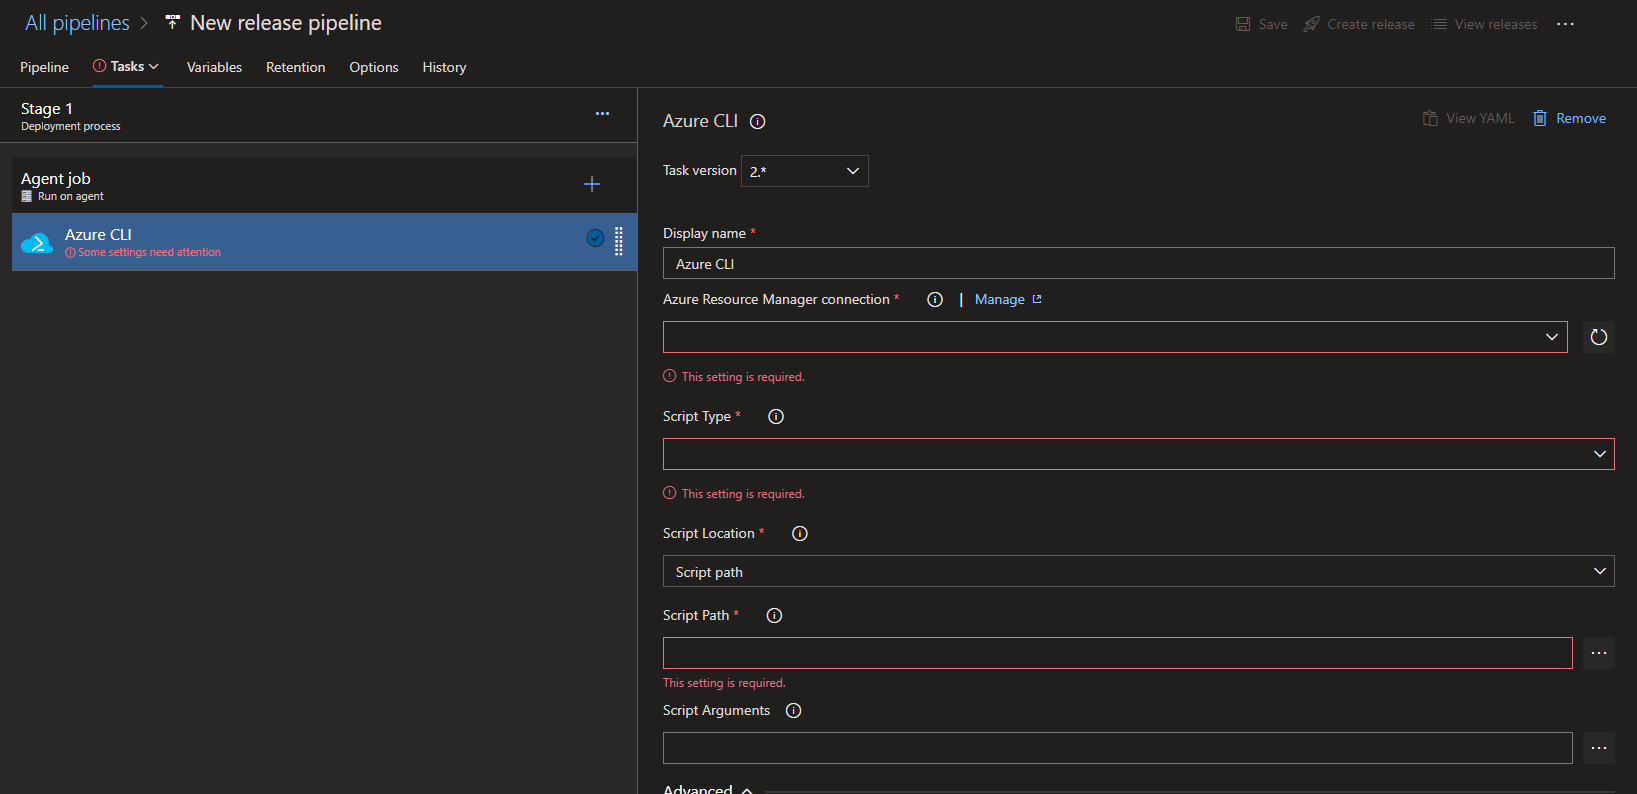Click the plus icon to add a task to Agent job
Image resolution: width=1637 pixels, height=794 pixels.
(592, 184)
